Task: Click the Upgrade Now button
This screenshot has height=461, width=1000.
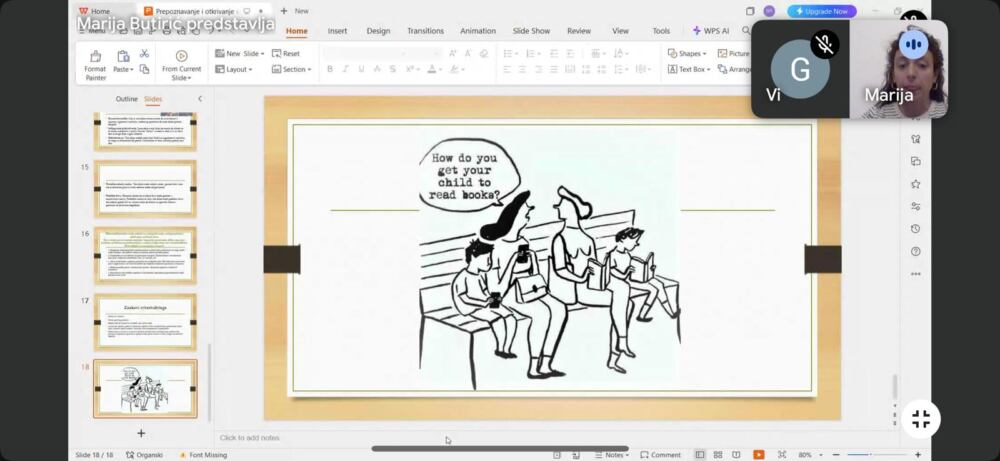Action: tap(822, 11)
